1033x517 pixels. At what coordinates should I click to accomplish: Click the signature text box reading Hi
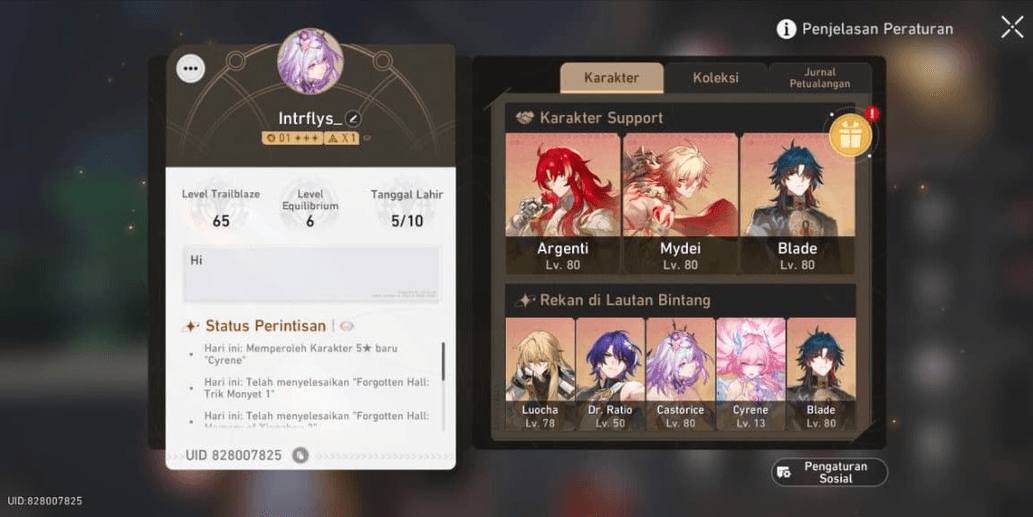pos(311,275)
